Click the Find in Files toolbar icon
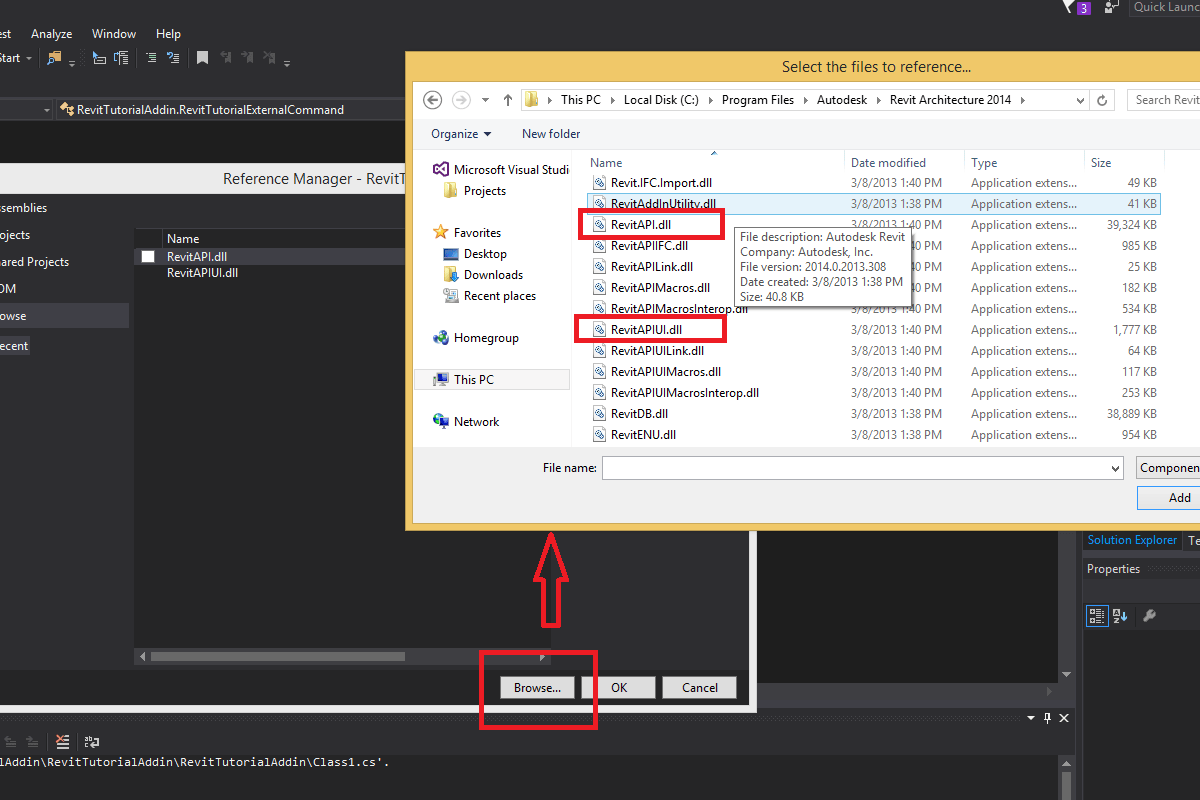Screen dimensions: 1200x800 pyautogui.click(x=54, y=58)
